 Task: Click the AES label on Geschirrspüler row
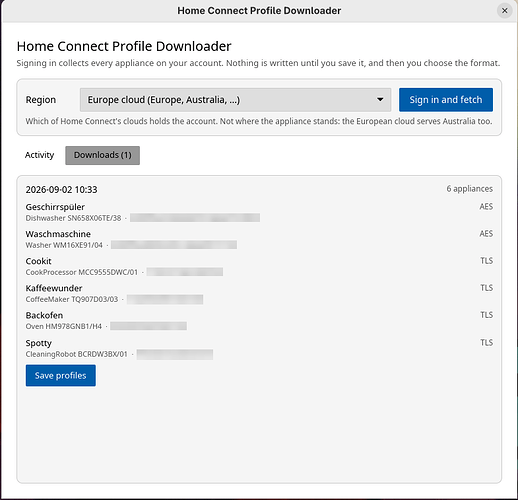click(486, 207)
